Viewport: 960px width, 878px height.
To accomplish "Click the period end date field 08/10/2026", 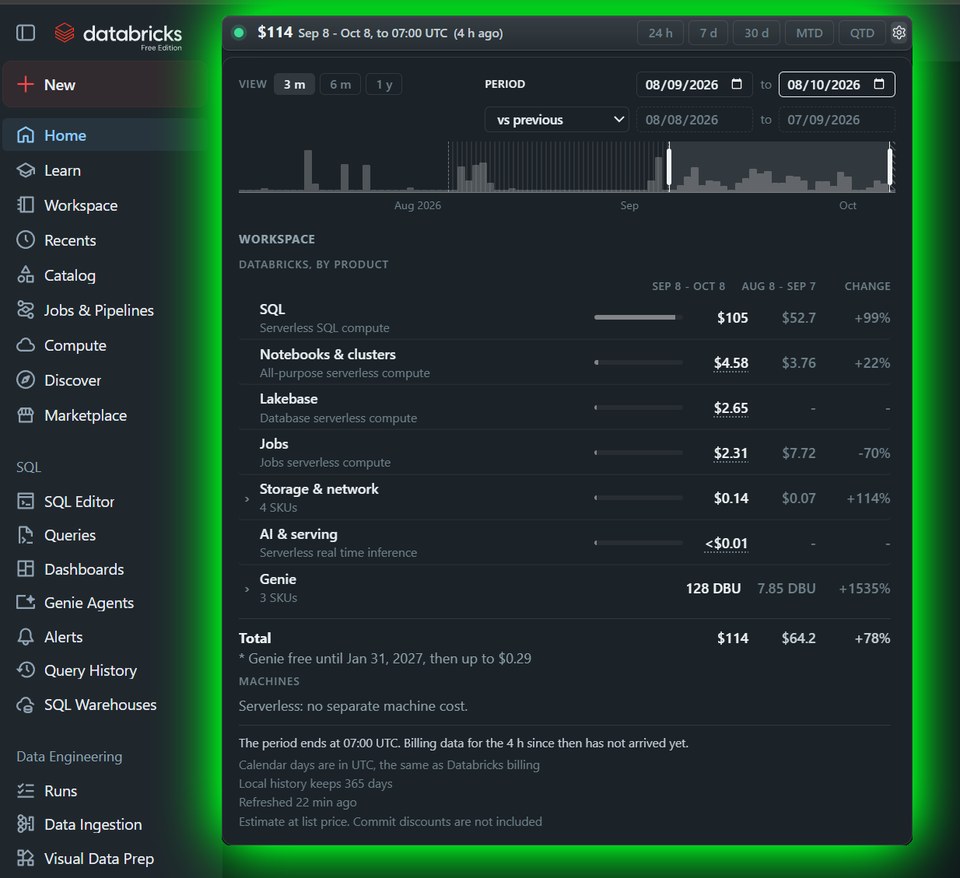I will 836,84.
